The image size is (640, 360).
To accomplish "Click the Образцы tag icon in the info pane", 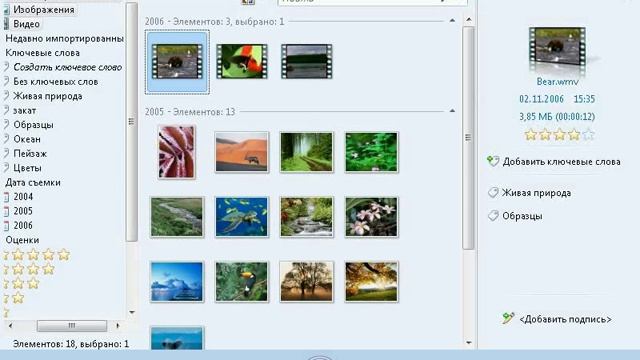I will [x=493, y=216].
